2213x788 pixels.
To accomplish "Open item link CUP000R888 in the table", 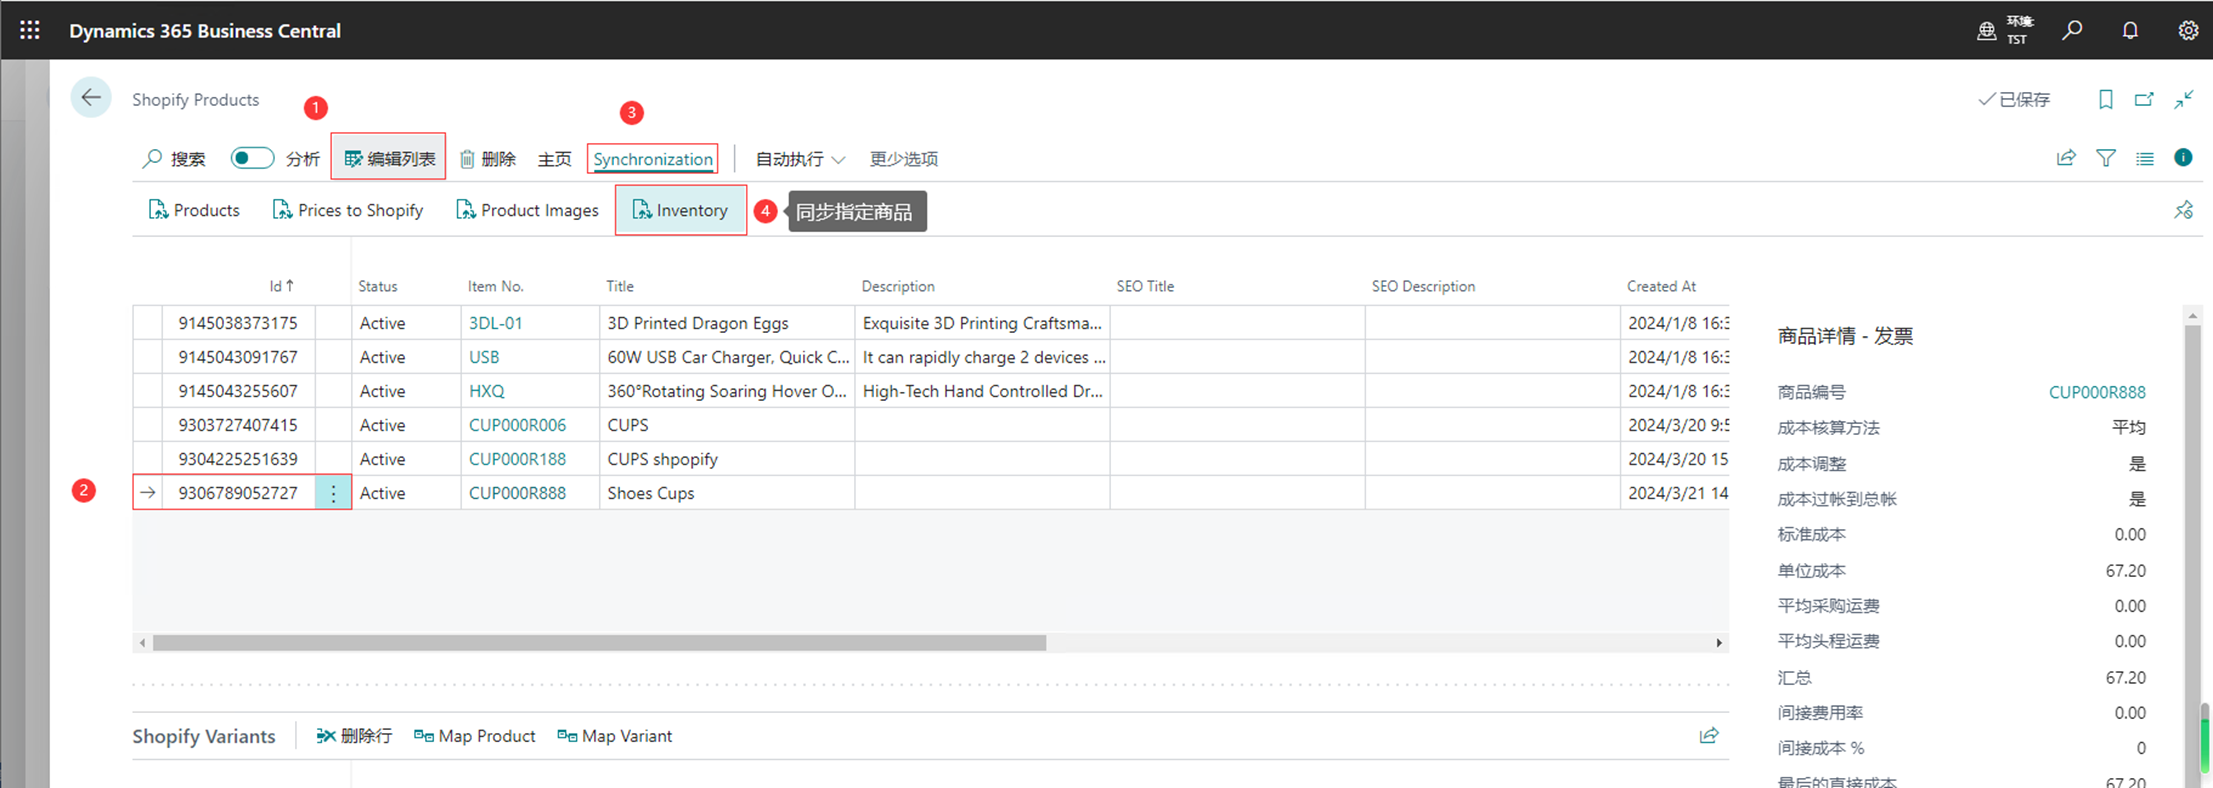I will point(518,493).
